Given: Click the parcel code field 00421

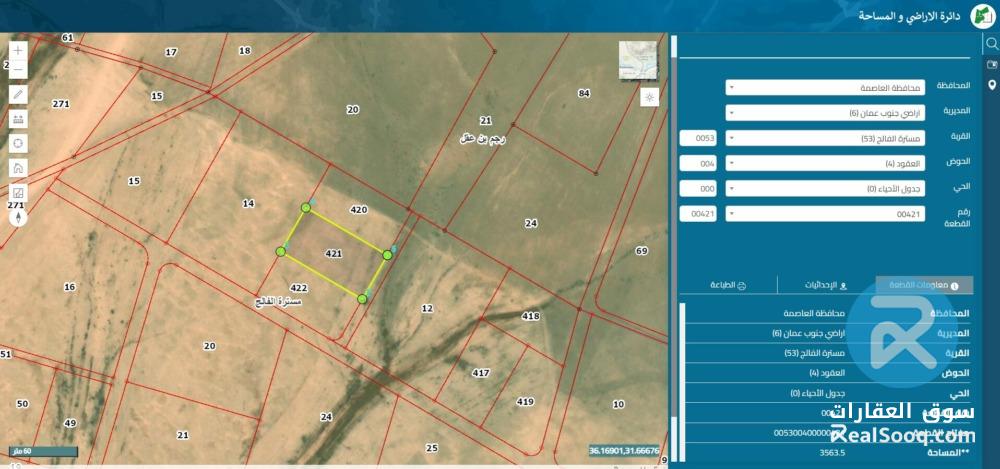Looking at the screenshot, I should tap(698, 214).
